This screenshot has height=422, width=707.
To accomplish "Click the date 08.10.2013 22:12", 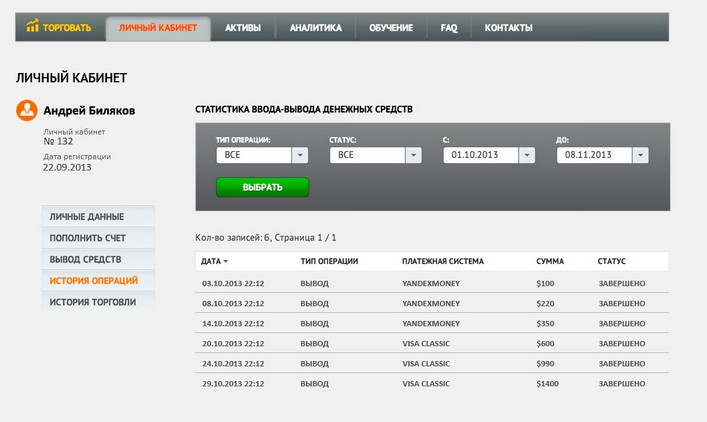I will (233, 304).
